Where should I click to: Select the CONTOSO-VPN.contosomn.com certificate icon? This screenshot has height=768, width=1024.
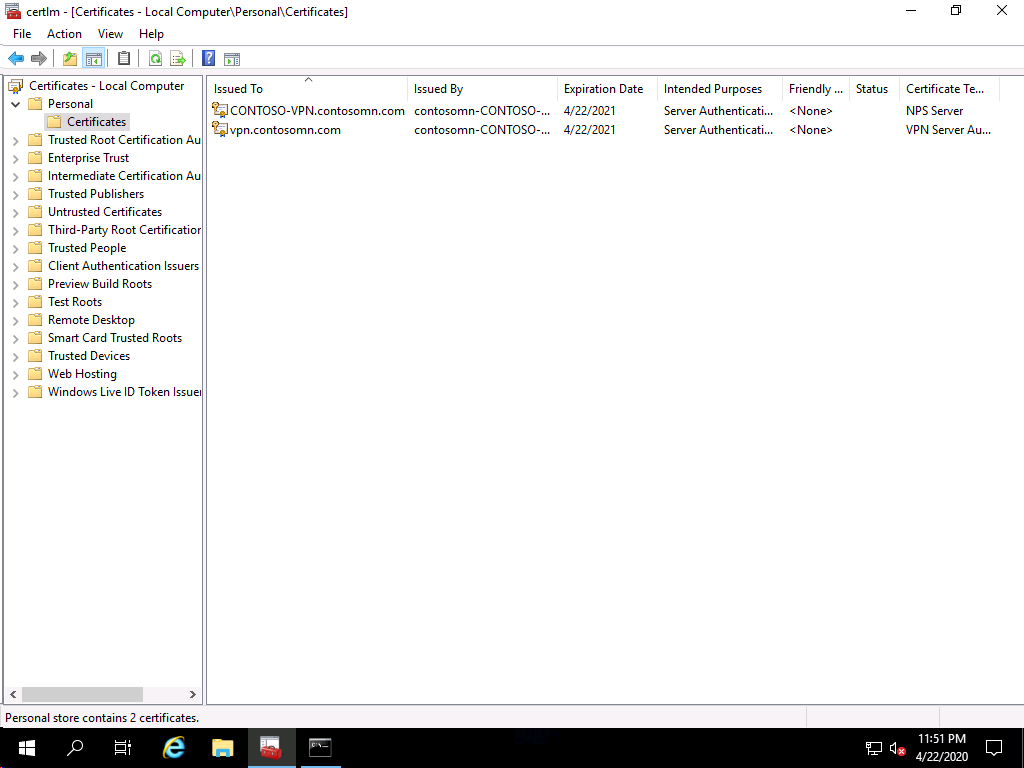(x=220, y=111)
